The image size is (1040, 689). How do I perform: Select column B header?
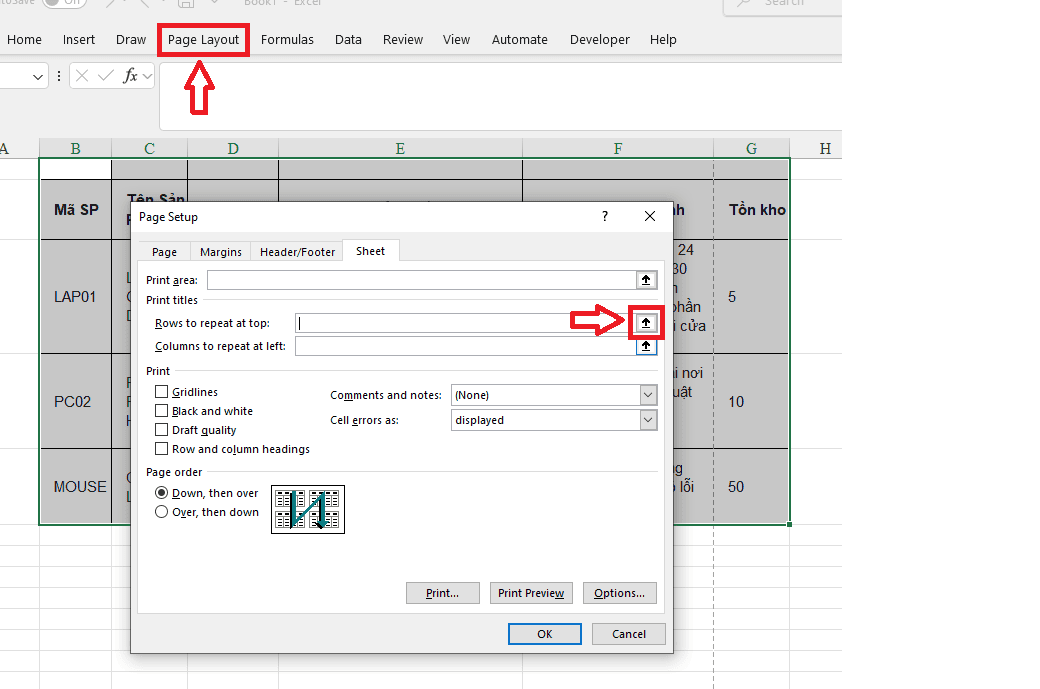click(x=76, y=149)
